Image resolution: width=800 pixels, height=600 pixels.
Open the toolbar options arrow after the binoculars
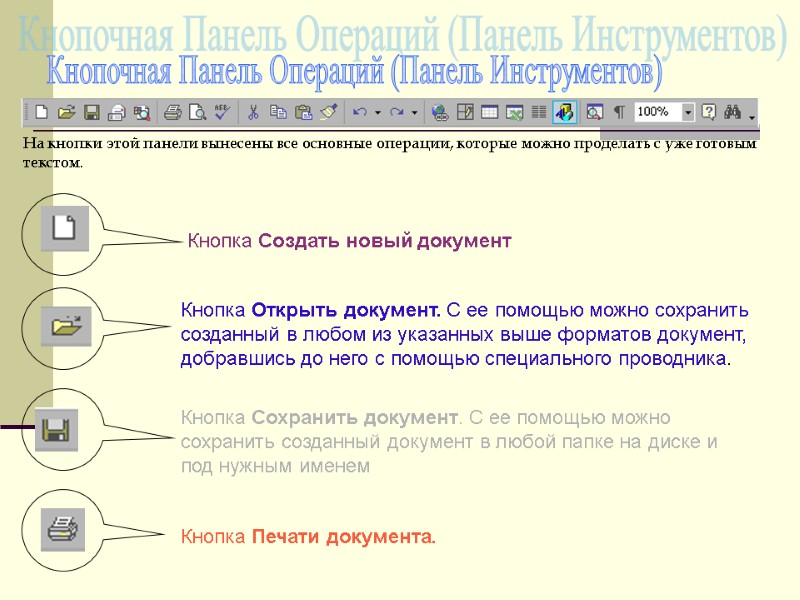[x=752, y=117]
